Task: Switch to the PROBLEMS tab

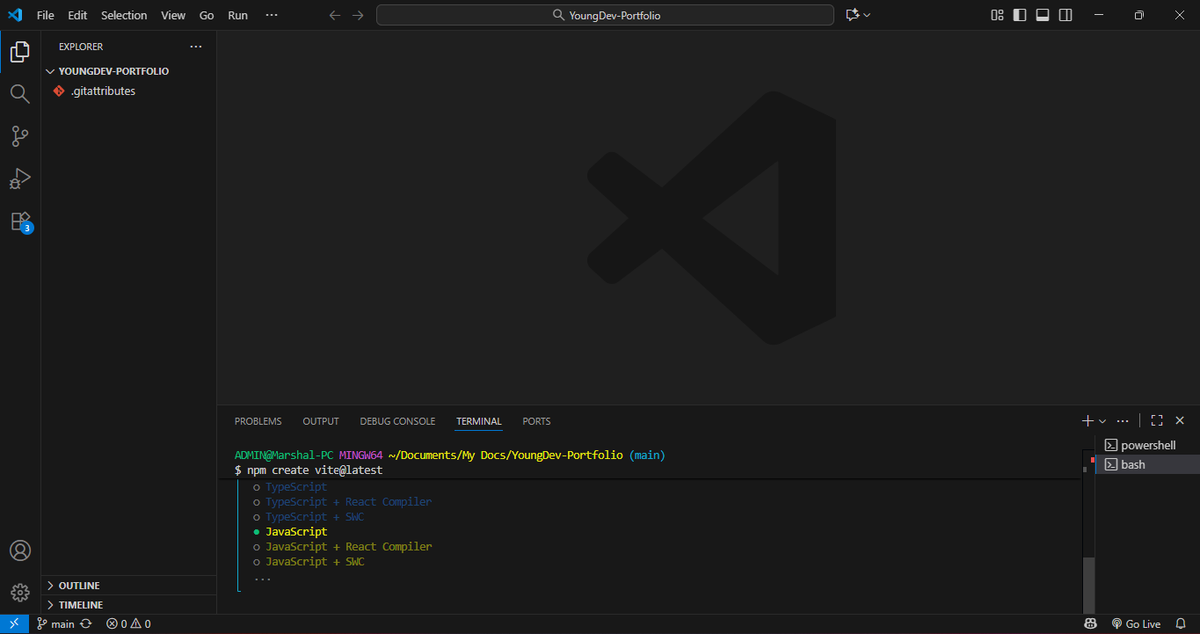Action: pyautogui.click(x=258, y=421)
